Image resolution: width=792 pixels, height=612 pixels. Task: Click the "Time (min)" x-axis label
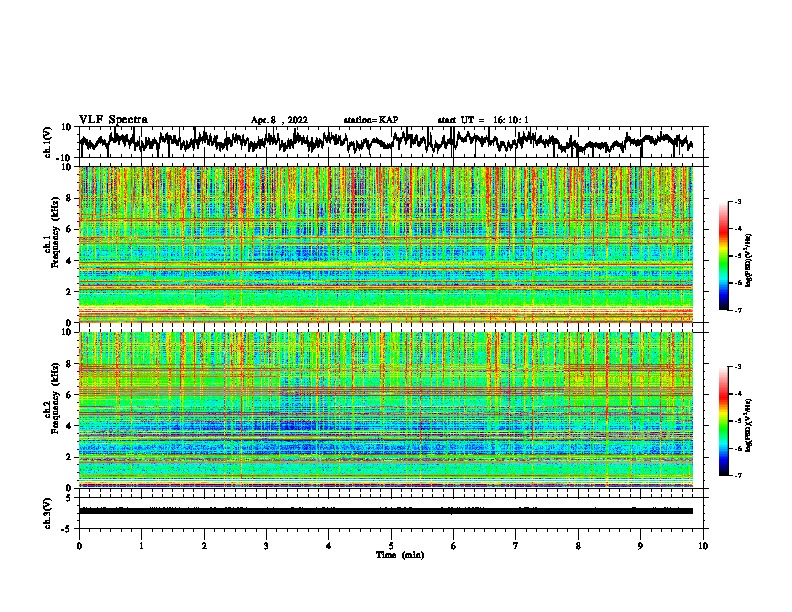[x=400, y=555]
